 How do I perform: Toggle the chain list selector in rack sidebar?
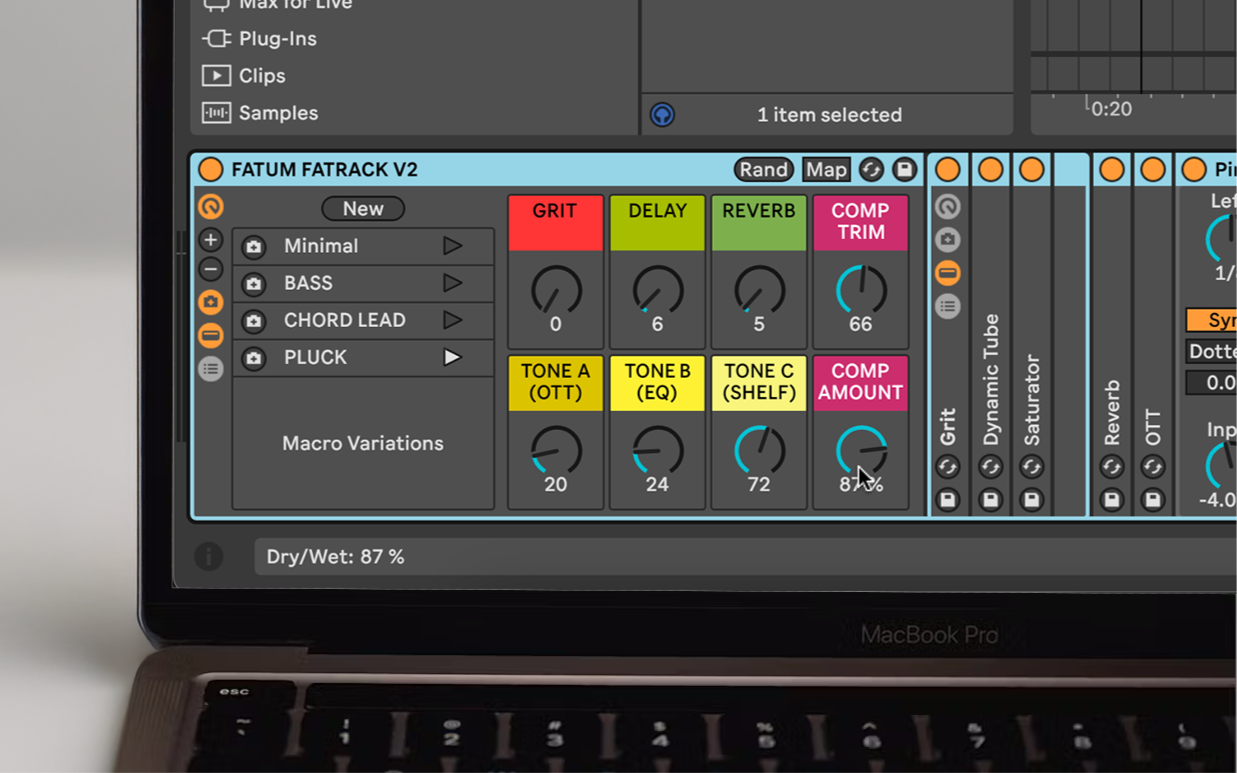point(210,369)
